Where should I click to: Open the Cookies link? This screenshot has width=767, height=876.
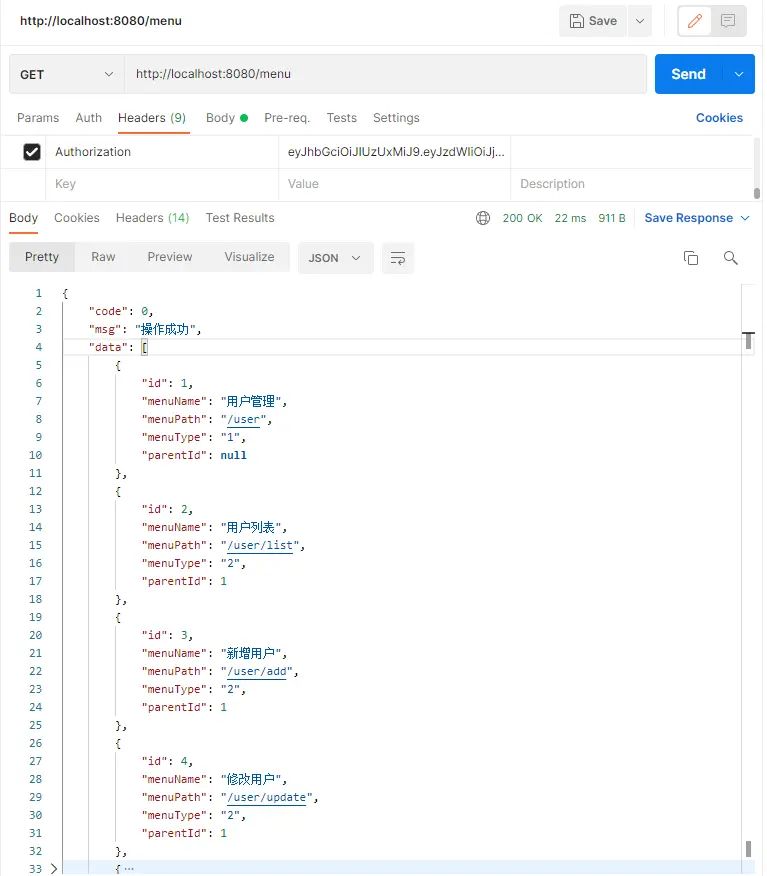tap(719, 118)
